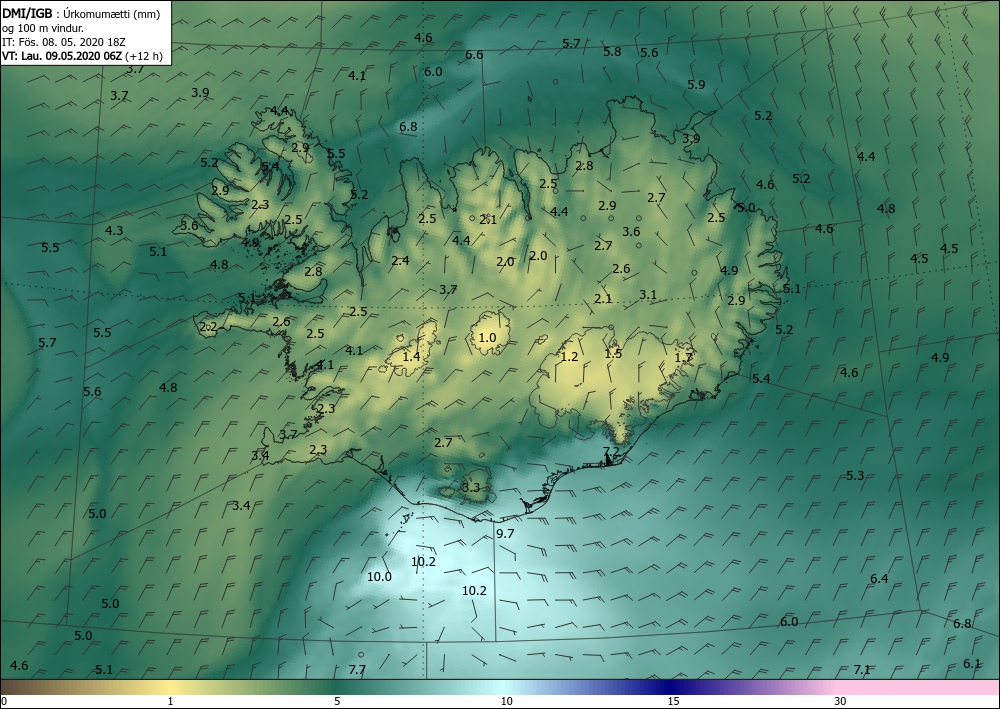Viewport: 1000px width, 709px height.
Task: Click the 7.7 map value
Action: pyautogui.click(x=357, y=669)
